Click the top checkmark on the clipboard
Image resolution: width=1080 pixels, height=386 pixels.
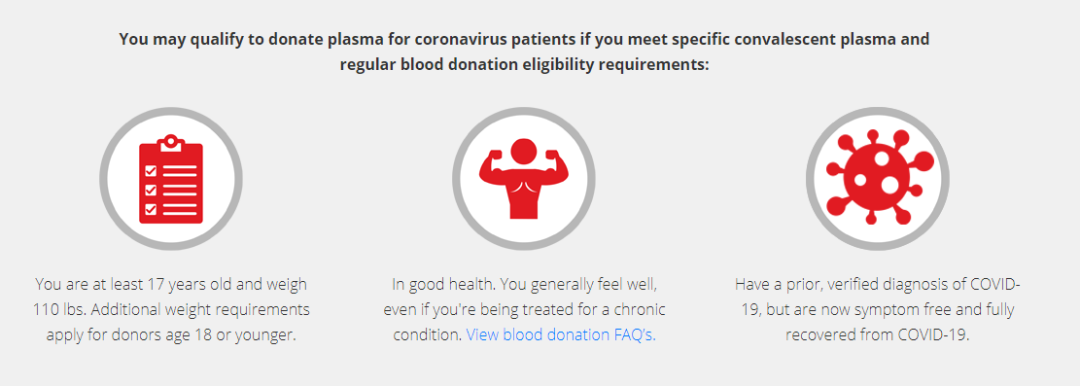(150, 170)
